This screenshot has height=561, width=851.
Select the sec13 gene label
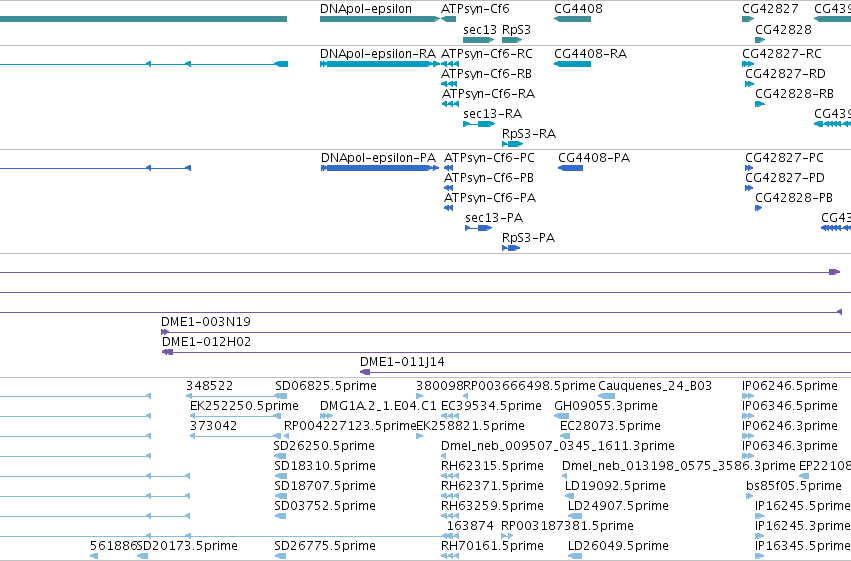coord(480,29)
